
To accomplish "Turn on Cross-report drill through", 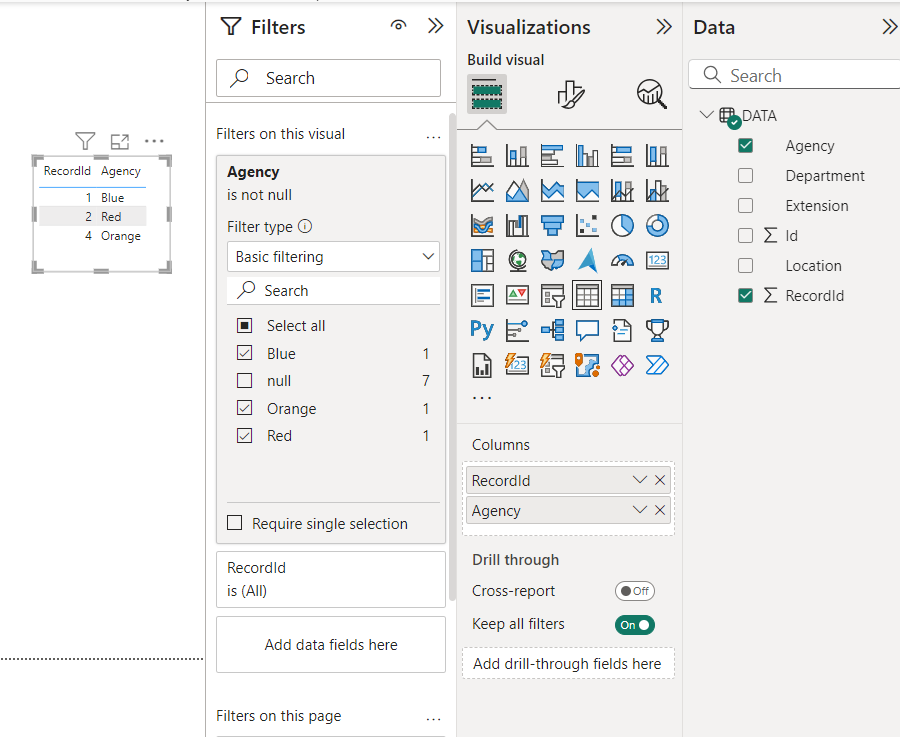I will click(635, 591).
